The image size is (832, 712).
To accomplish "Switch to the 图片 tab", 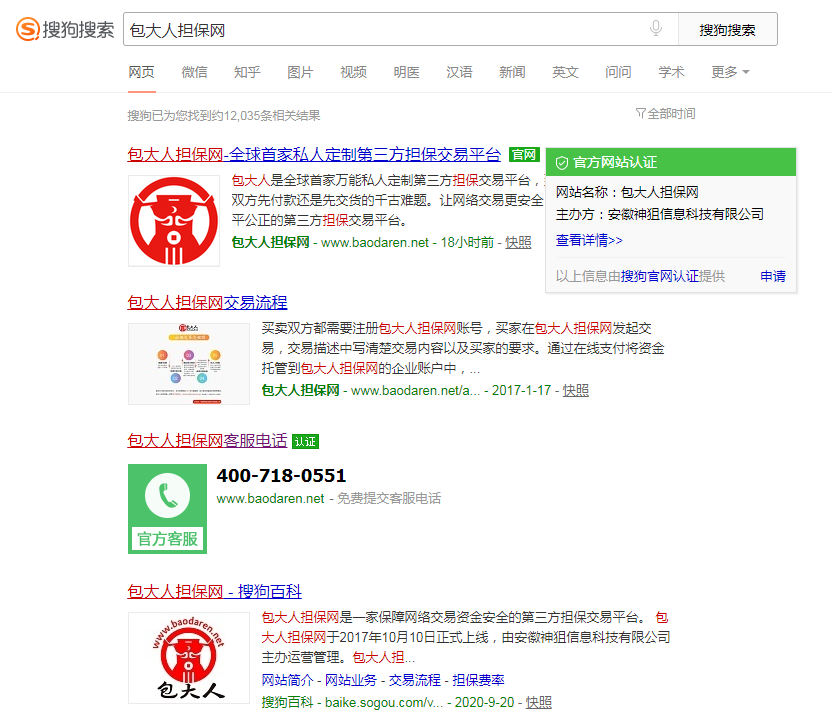I will [x=300, y=72].
